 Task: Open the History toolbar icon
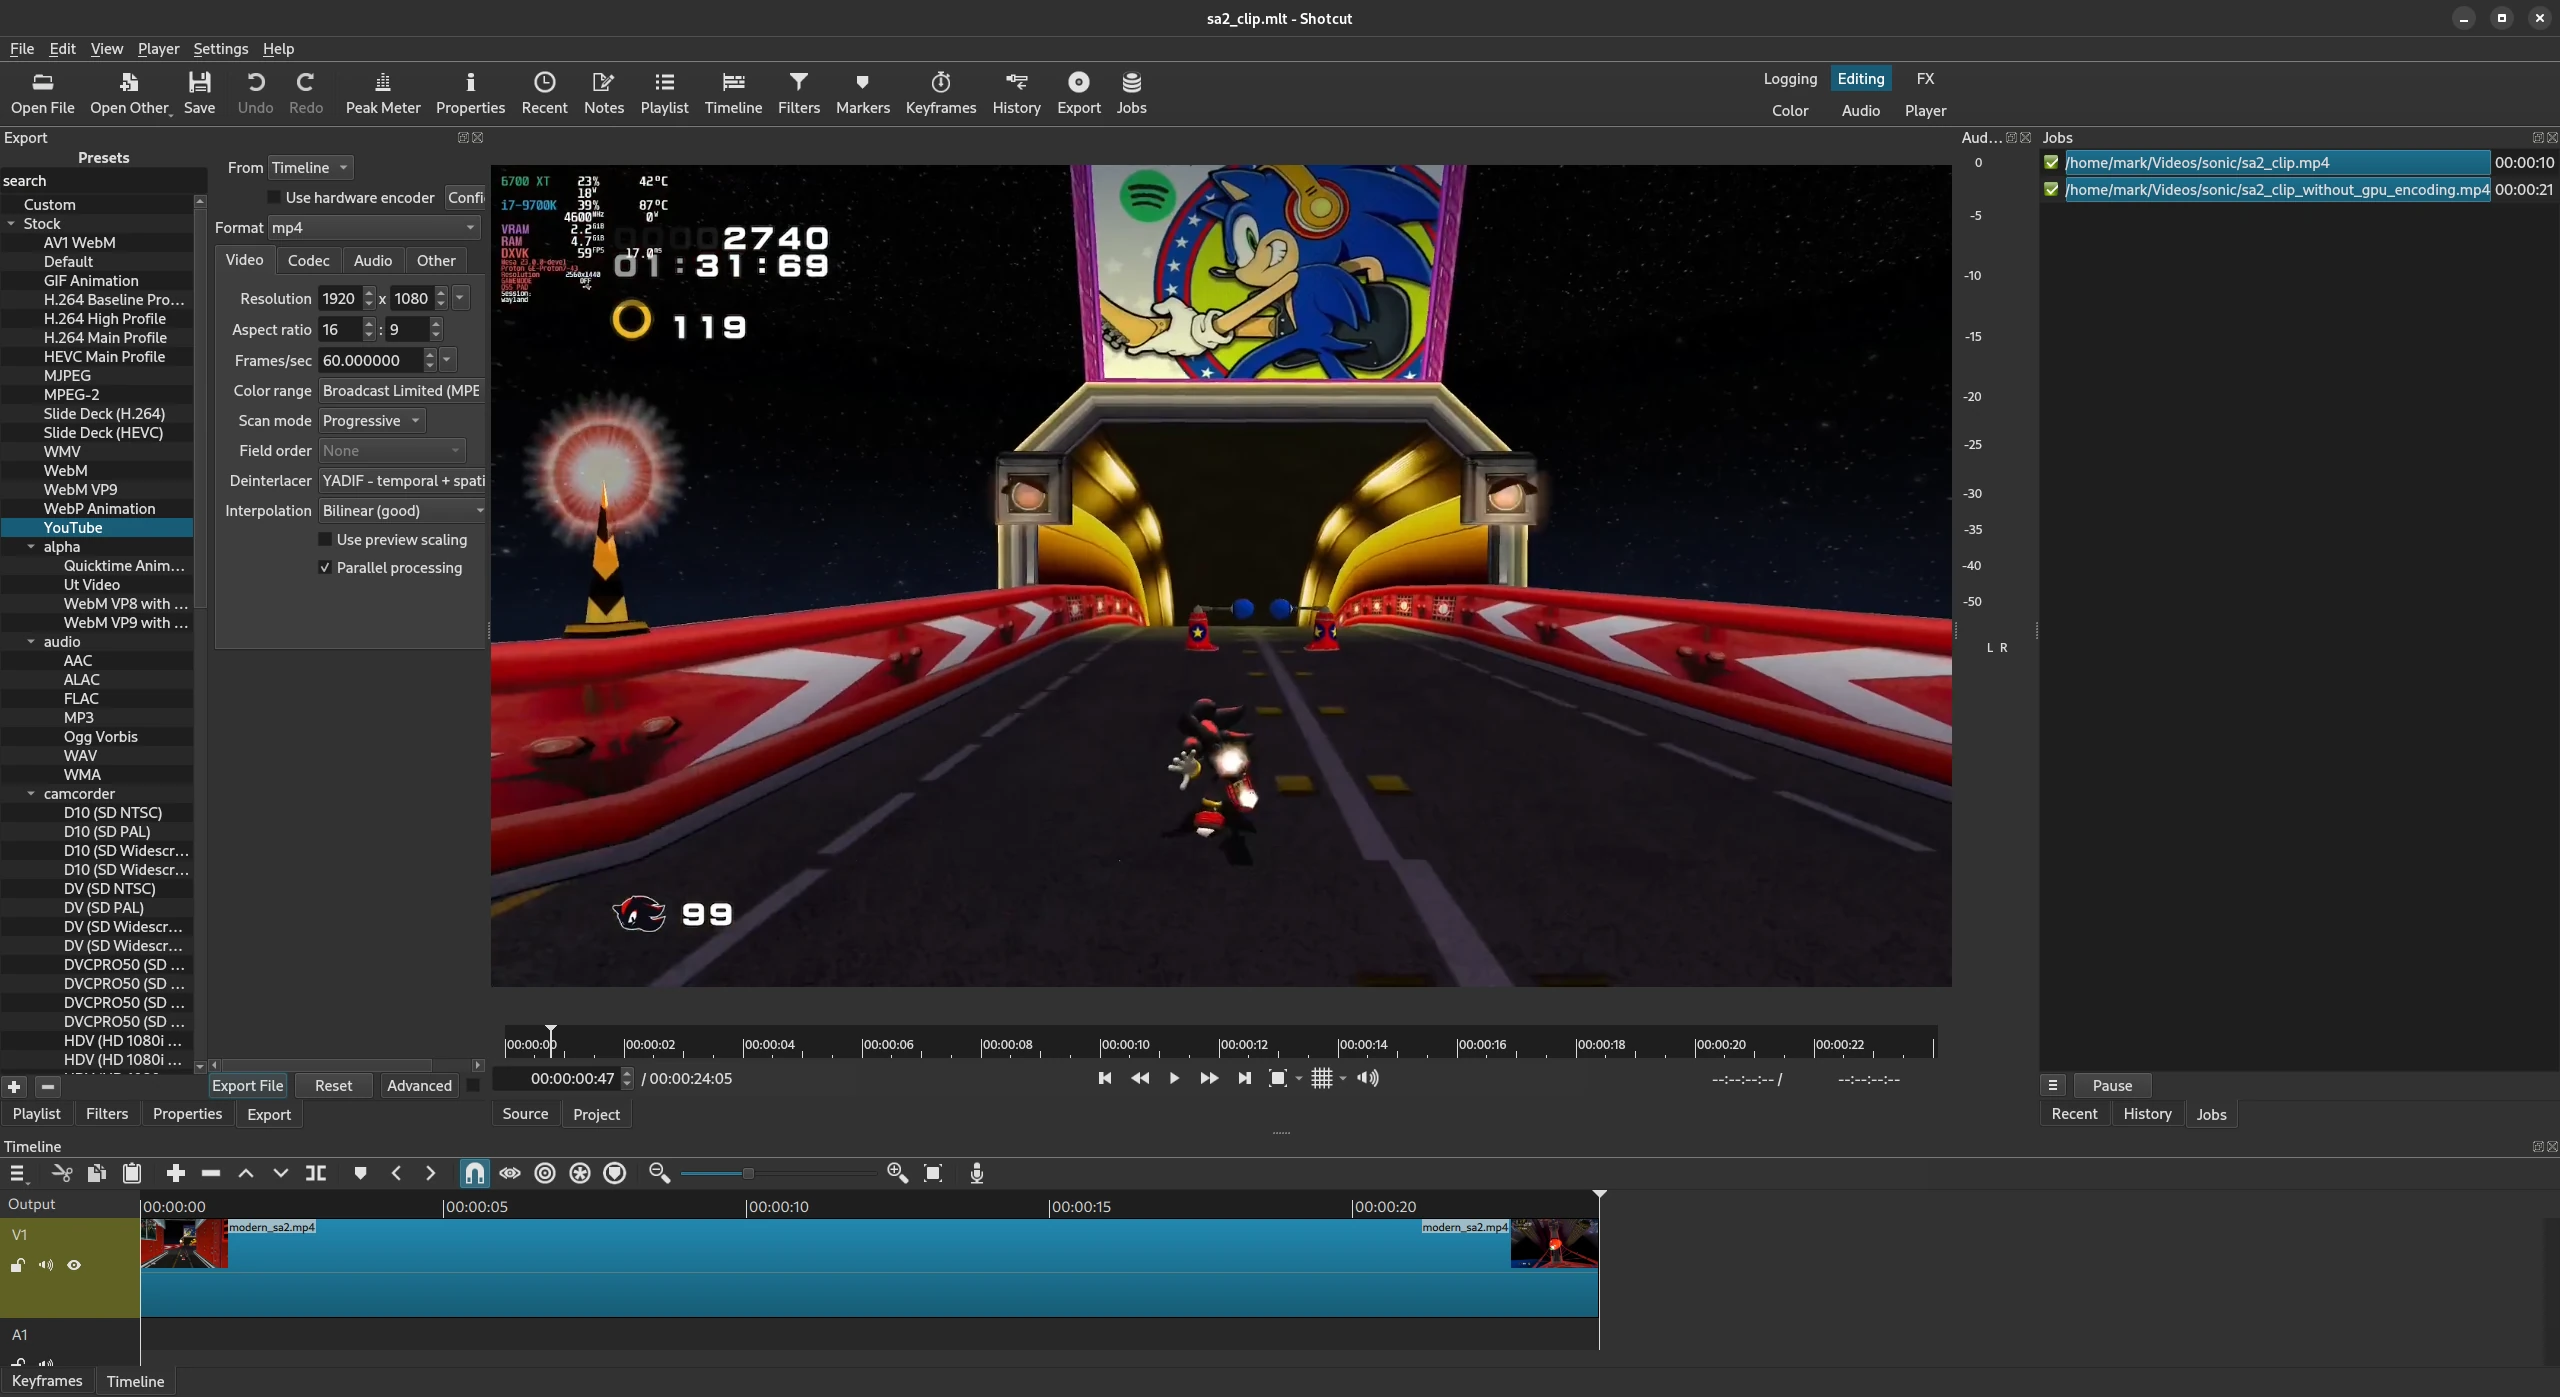pos(1016,93)
